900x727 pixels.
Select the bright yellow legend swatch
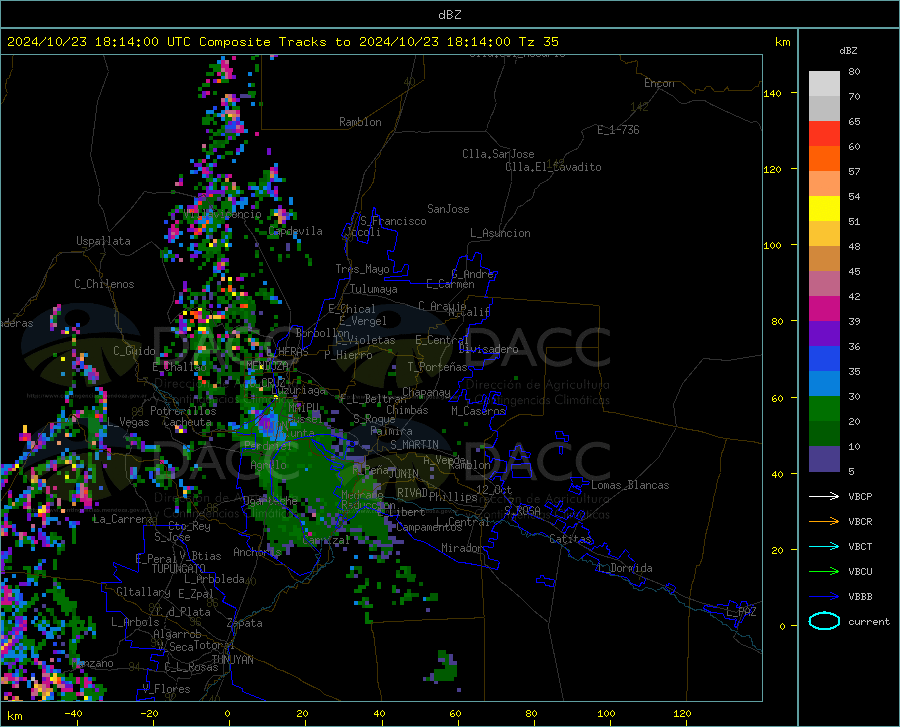(824, 209)
